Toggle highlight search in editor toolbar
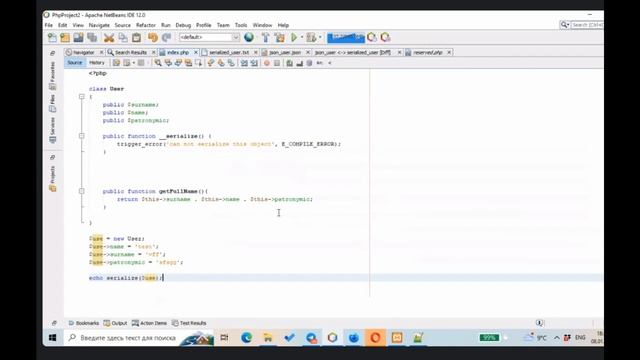Viewport: 640px width, 360px height. coord(188,63)
